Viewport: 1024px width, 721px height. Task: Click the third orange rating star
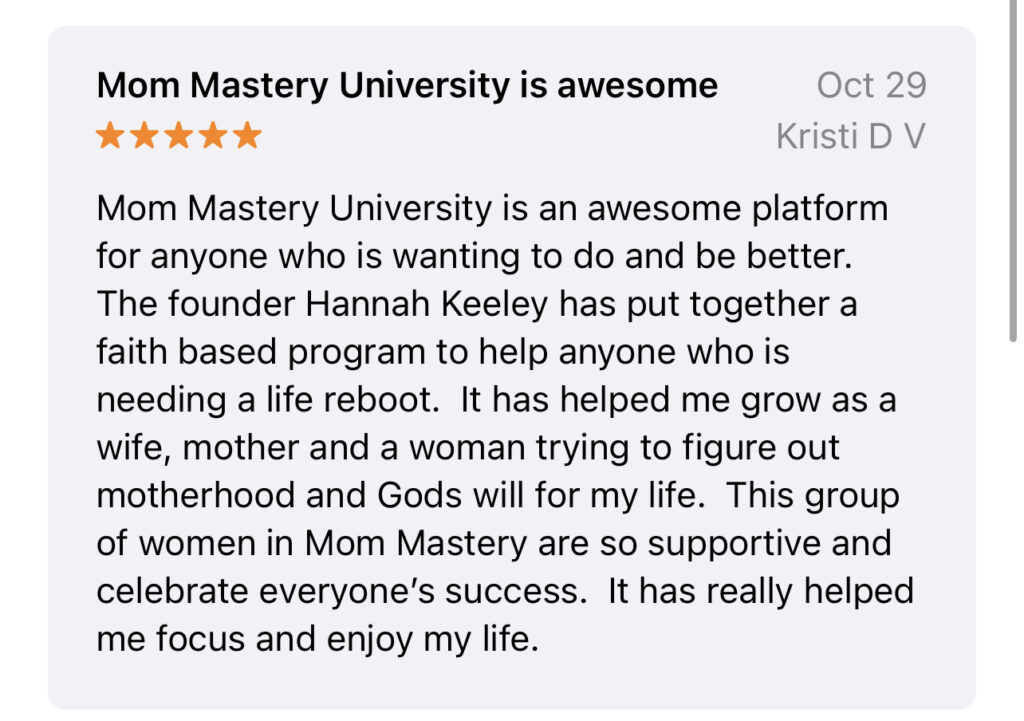[179, 136]
